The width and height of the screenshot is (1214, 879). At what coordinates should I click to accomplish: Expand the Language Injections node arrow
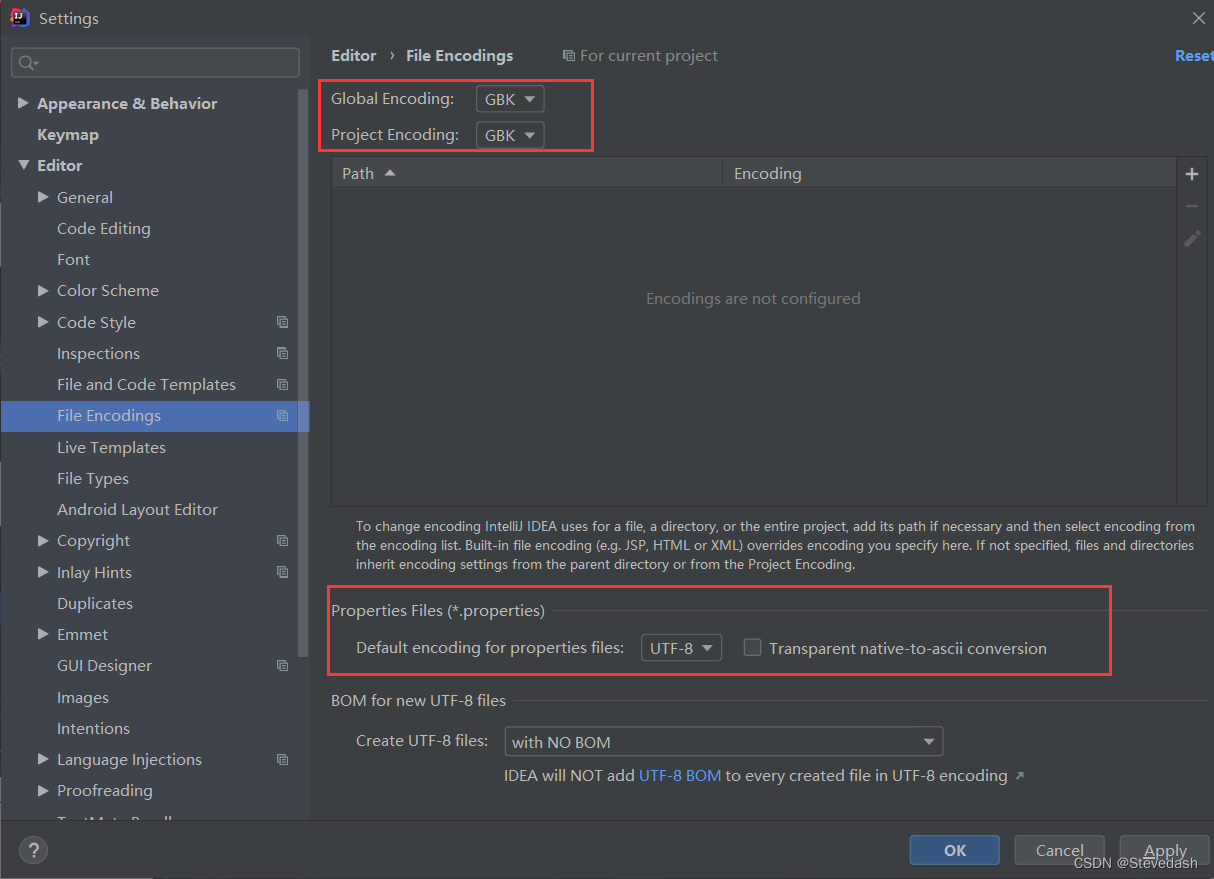43,759
